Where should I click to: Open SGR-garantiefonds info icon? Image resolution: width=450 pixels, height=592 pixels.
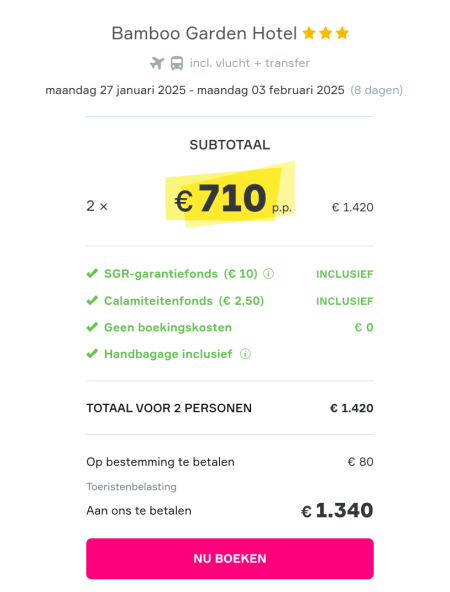click(x=268, y=274)
